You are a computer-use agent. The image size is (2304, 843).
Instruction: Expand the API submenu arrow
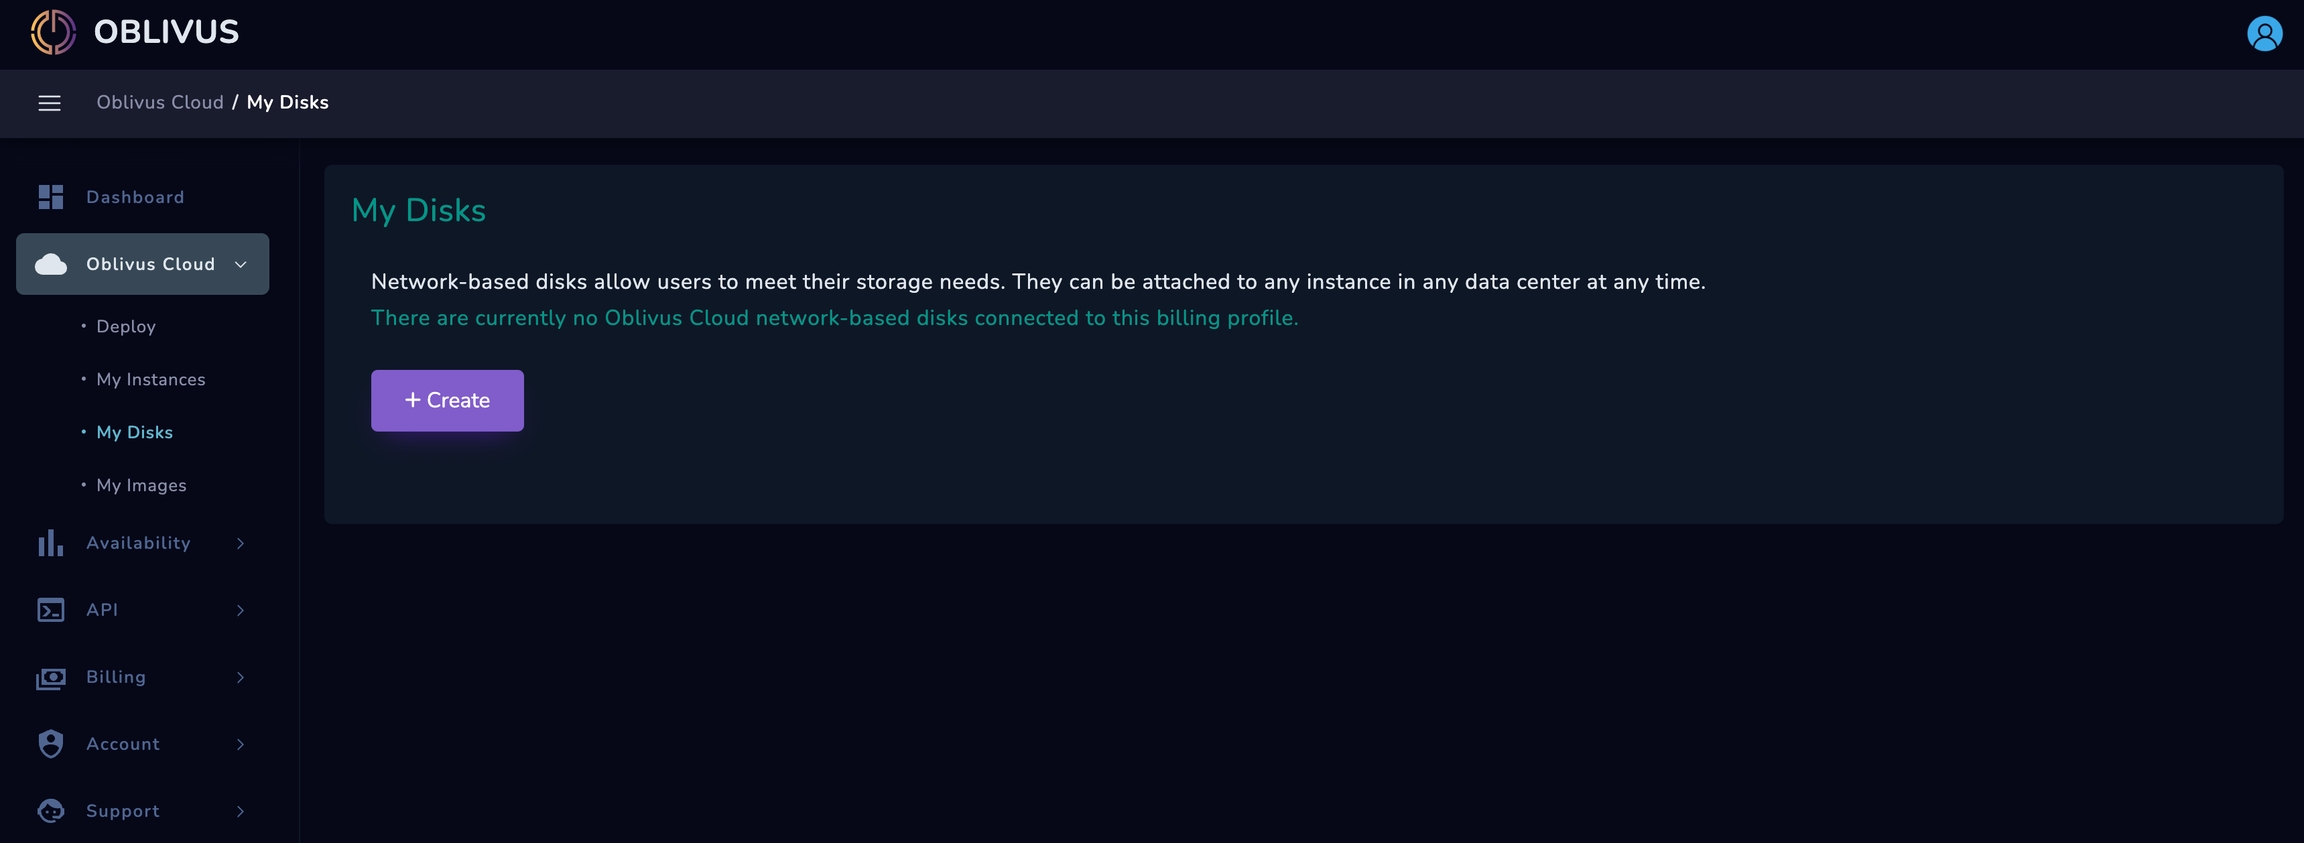tap(241, 610)
